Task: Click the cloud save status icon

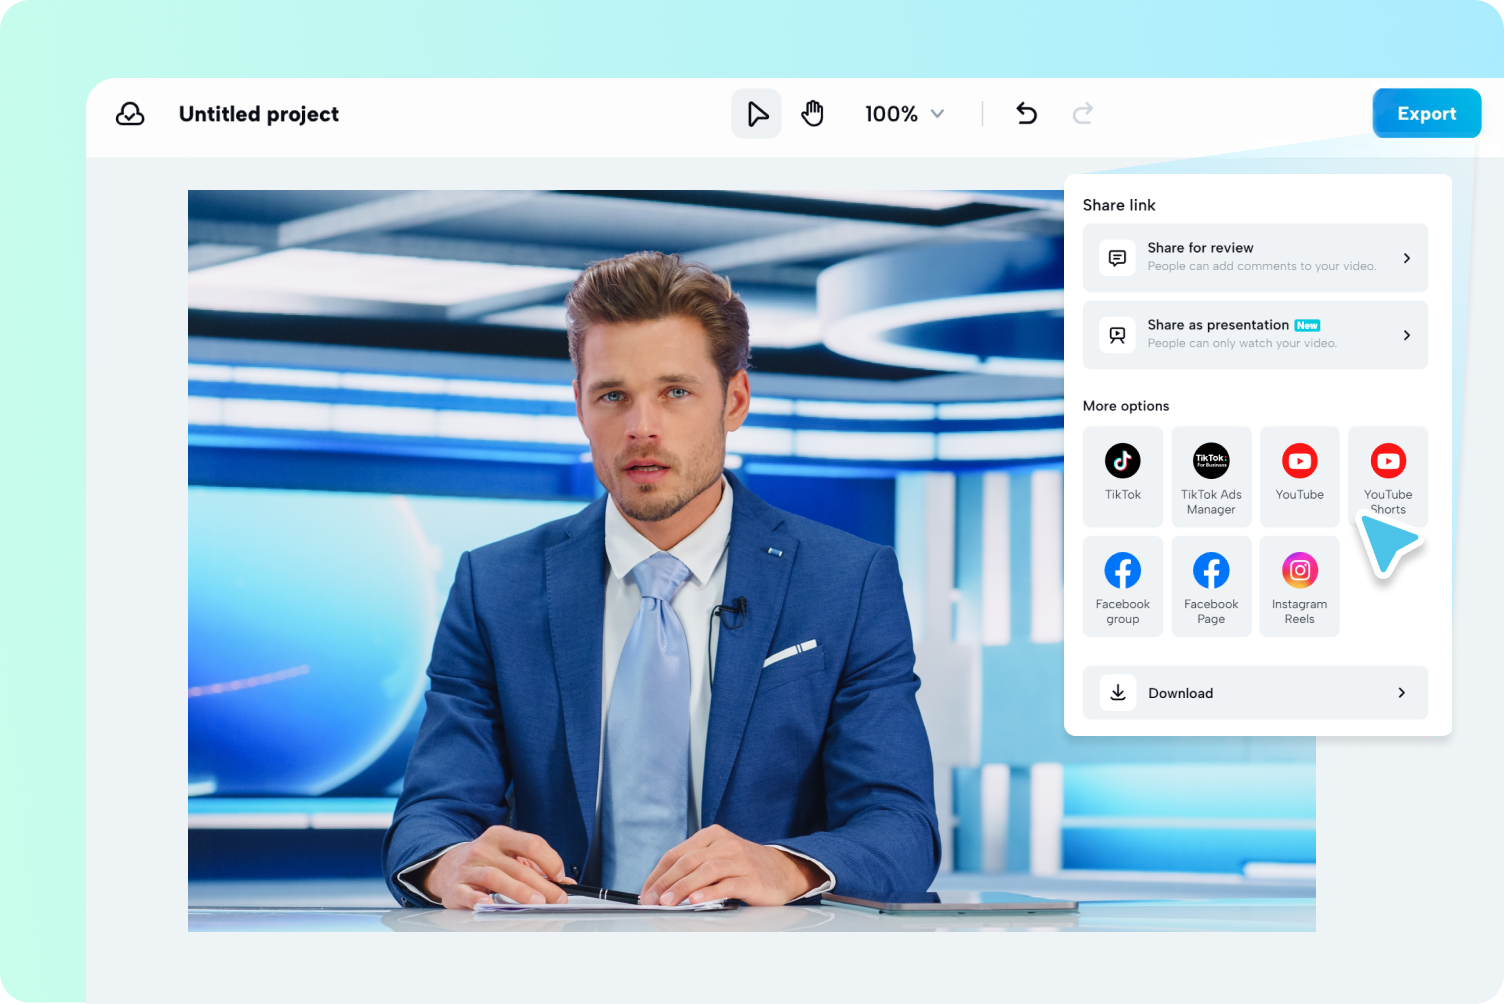Action: 130,114
